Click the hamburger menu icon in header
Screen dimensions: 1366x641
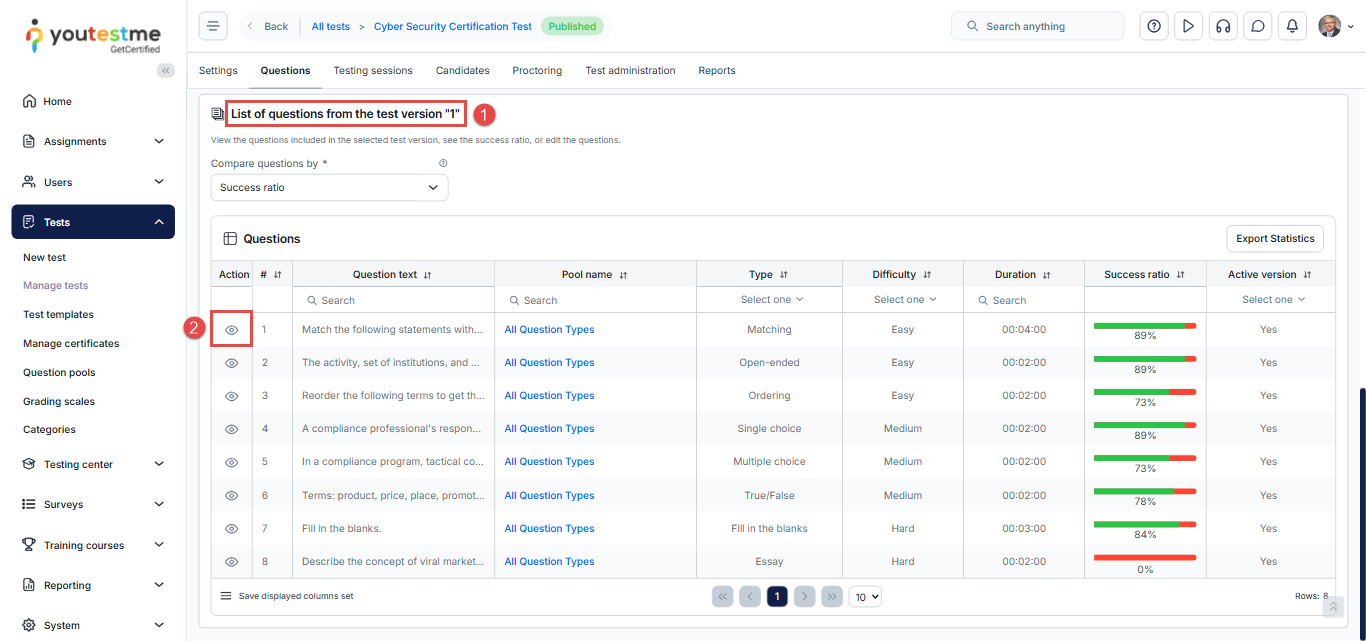point(213,26)
